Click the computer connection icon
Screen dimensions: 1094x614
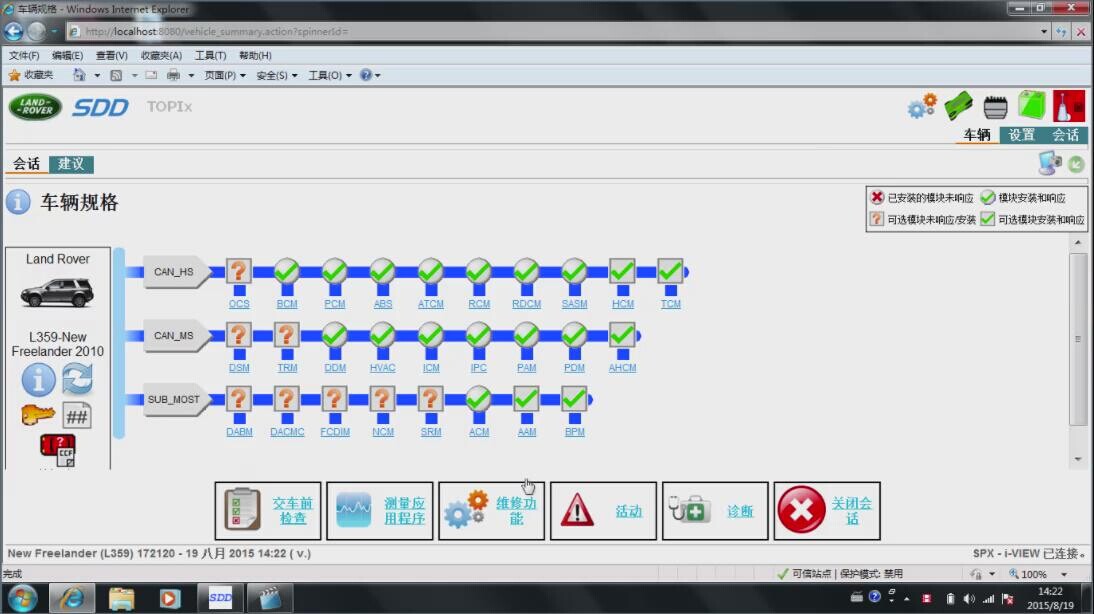(x=1049, y=164)
